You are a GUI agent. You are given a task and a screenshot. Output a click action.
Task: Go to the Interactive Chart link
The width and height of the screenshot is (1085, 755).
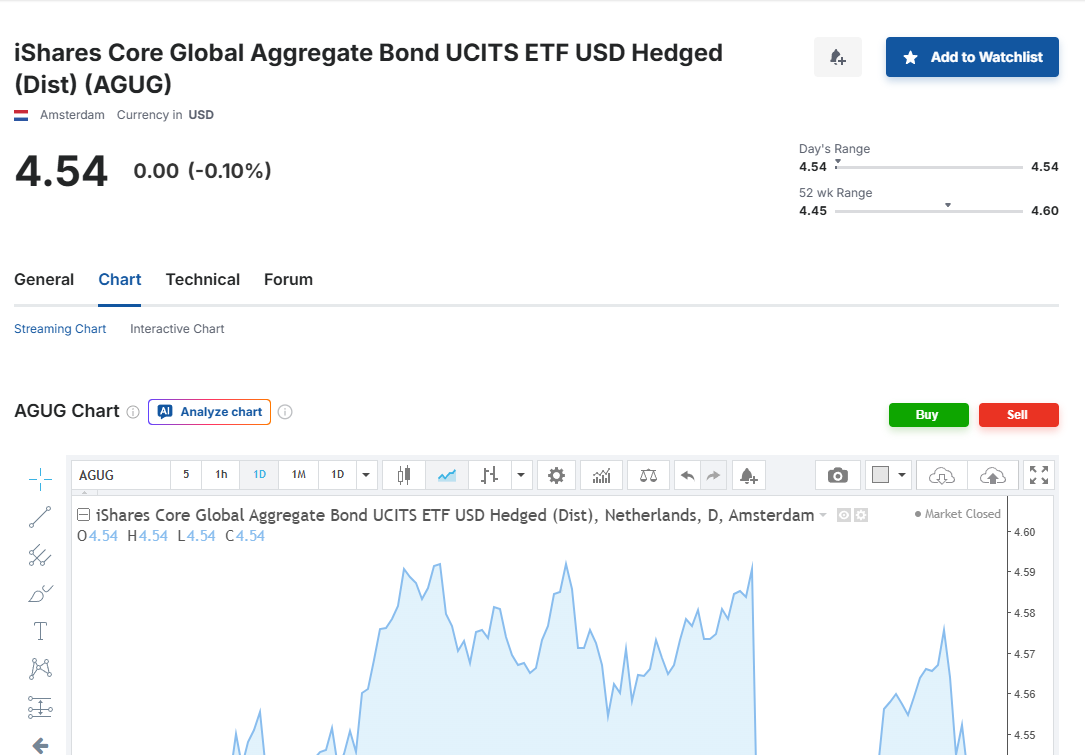177,329
